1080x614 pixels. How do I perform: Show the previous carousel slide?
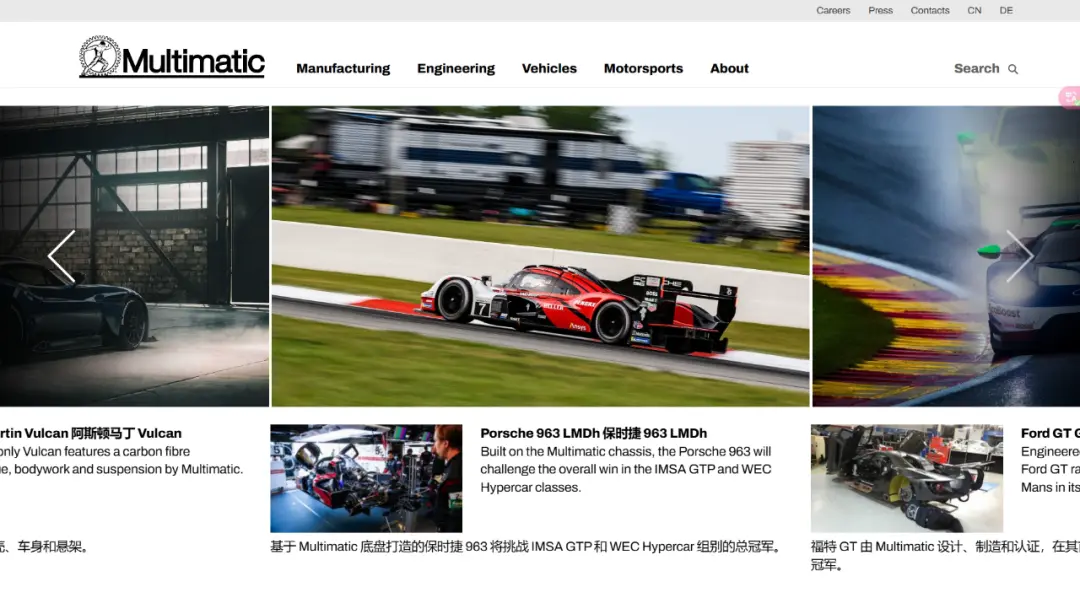(61, 256)
